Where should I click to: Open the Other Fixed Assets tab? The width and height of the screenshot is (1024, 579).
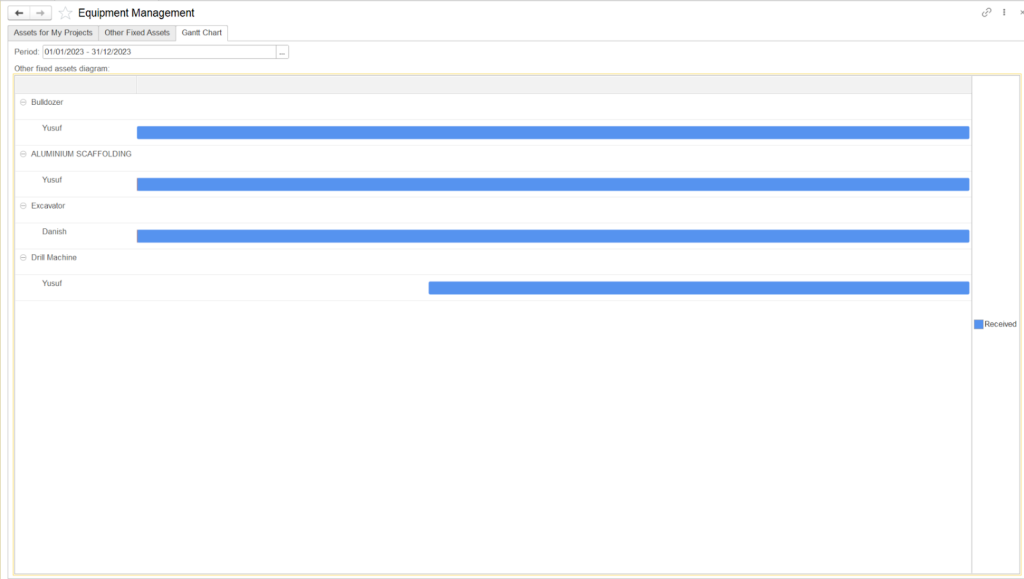coord(137,33)
